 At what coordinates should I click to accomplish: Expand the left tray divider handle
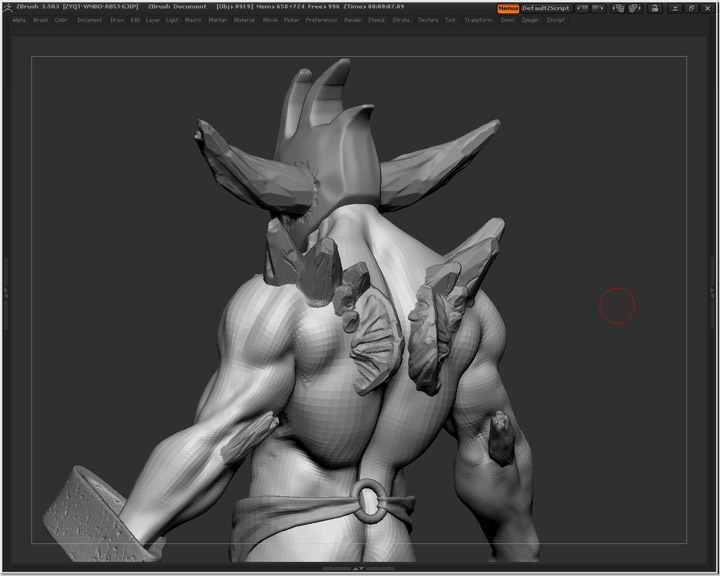[x=6, y=292]
